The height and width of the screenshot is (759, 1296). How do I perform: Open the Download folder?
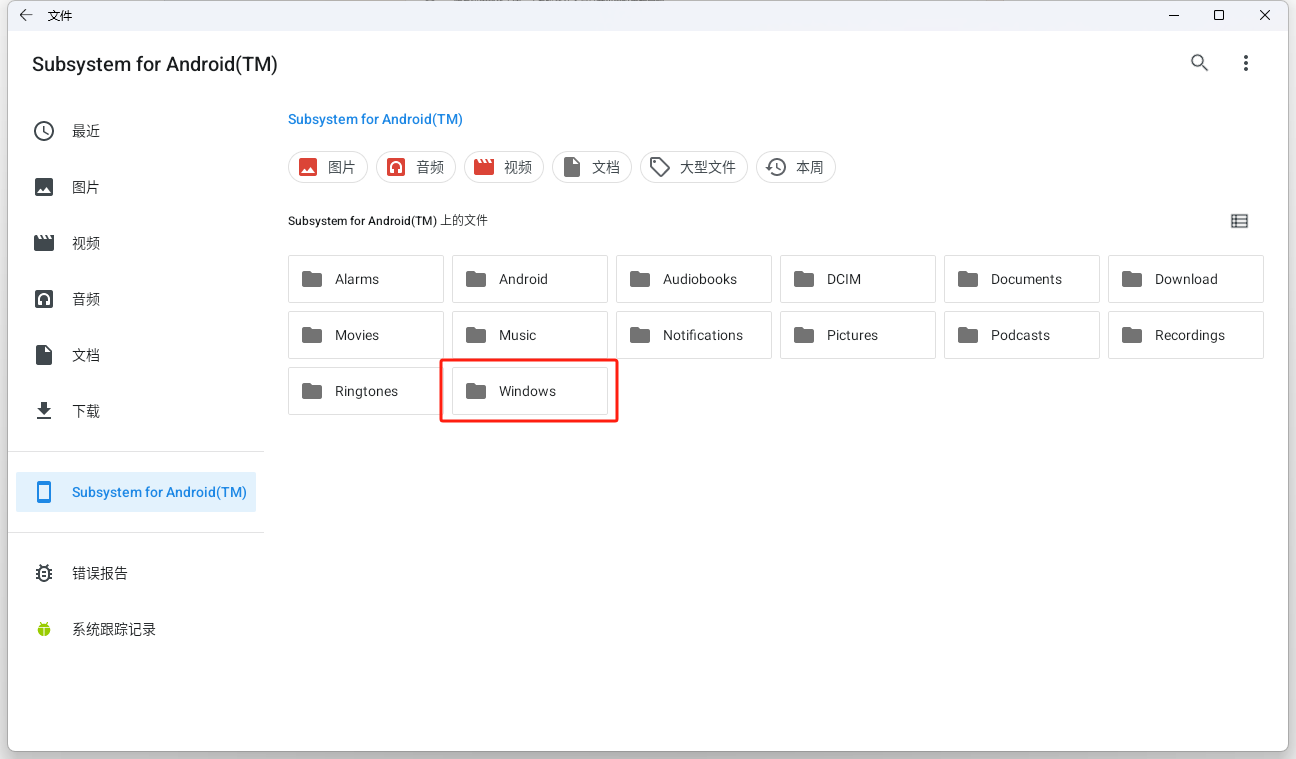(x=1186, y=279)
